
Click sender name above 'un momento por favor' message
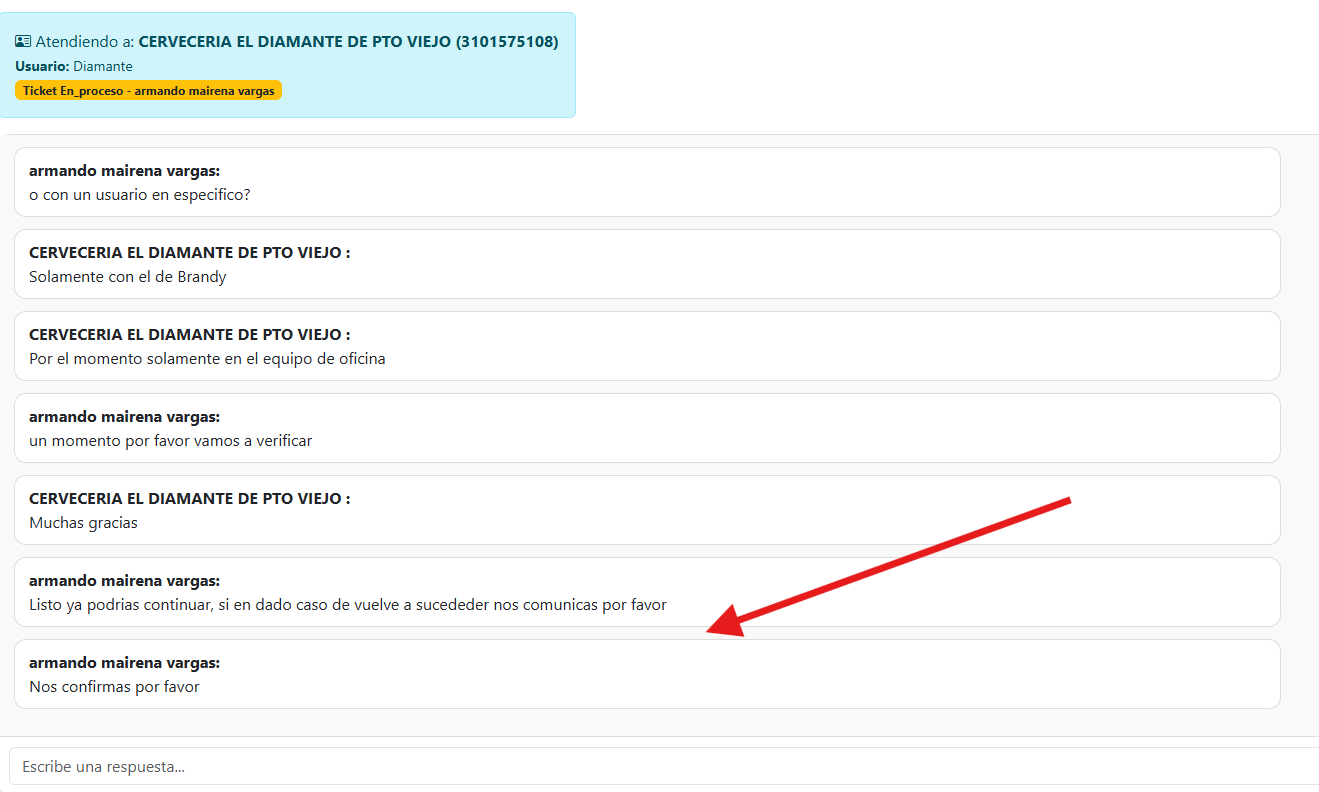(124, 417)
